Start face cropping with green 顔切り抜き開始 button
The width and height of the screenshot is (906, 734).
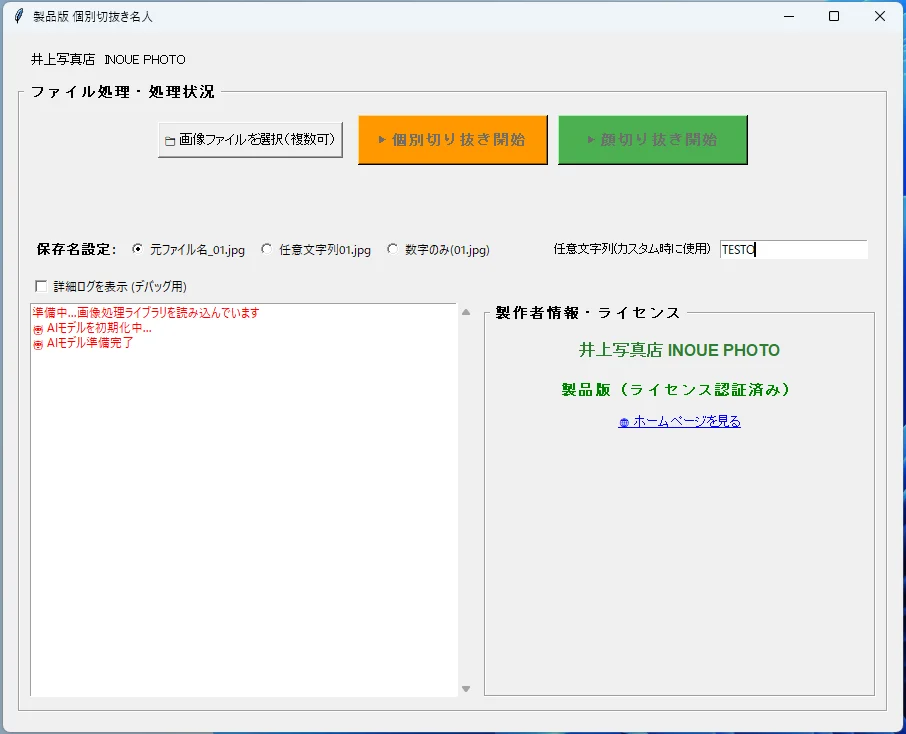tap(652, 140)
